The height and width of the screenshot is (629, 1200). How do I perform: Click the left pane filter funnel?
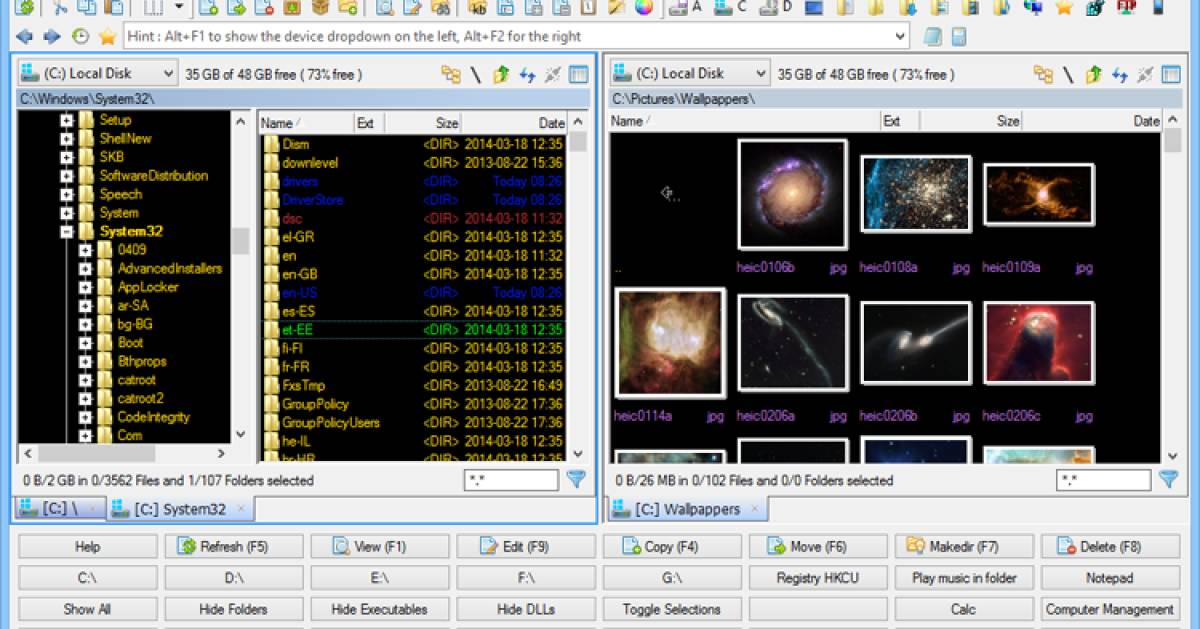(x=576, y=480)
